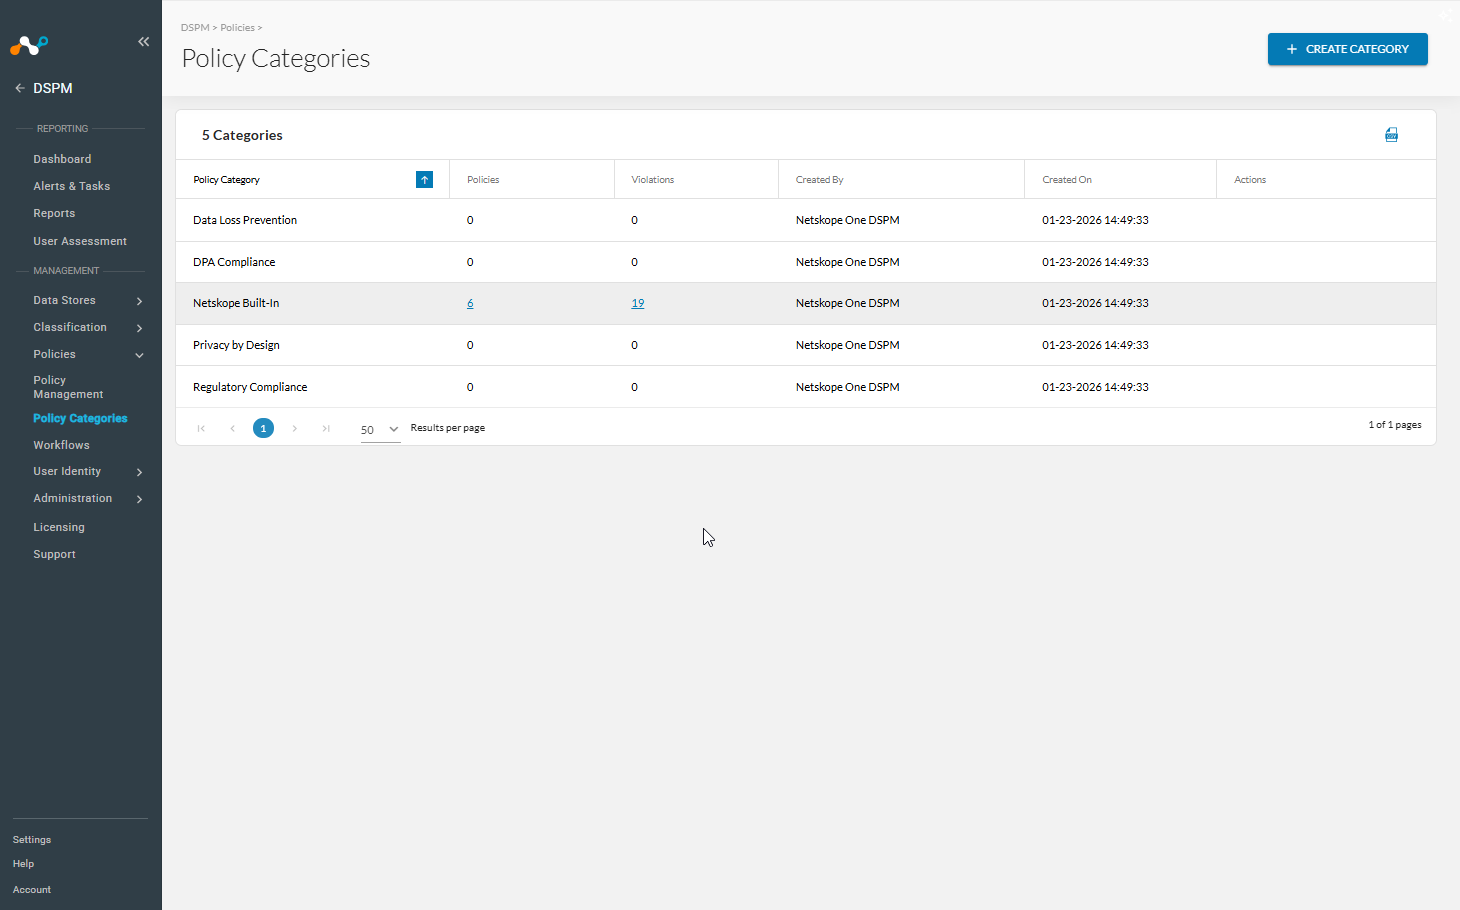This screenshot has height=910, width=1460.
Task: Open Account in the sidebar footer
Action: click(x=32, y=890)
